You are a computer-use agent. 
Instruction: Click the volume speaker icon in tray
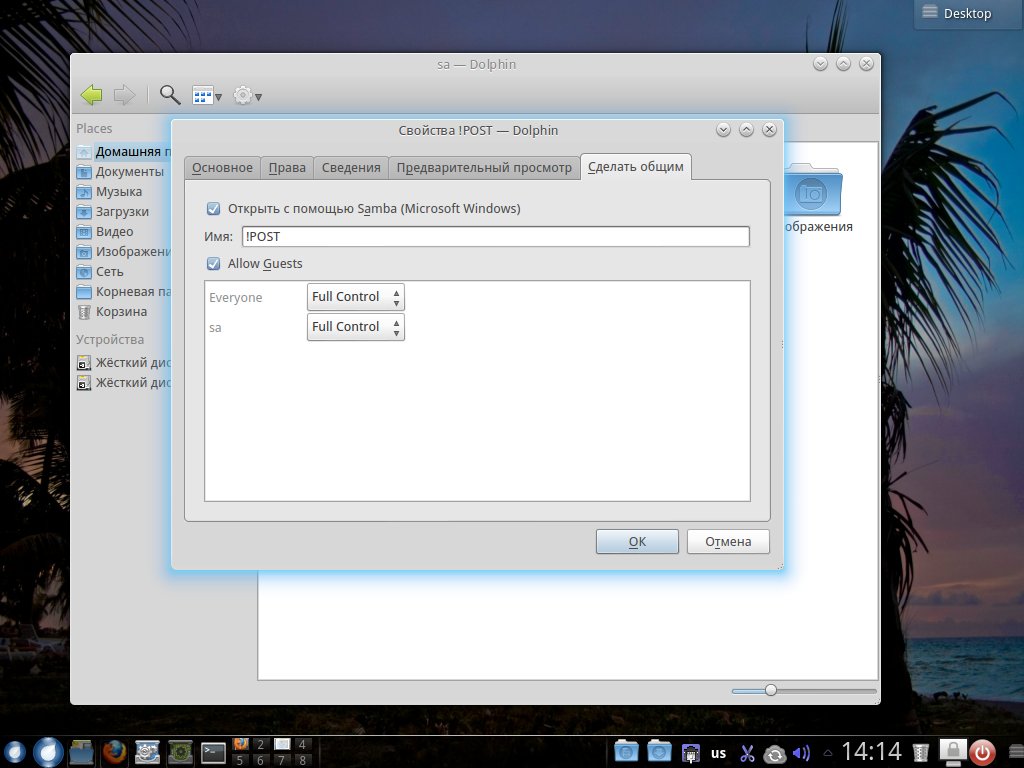(x=801, y=753)
